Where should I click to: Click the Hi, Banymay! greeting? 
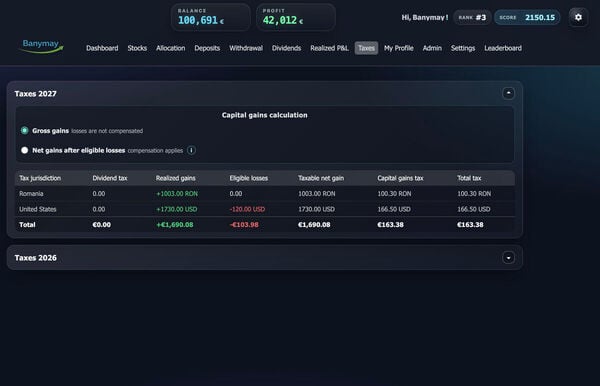point(425,18)
